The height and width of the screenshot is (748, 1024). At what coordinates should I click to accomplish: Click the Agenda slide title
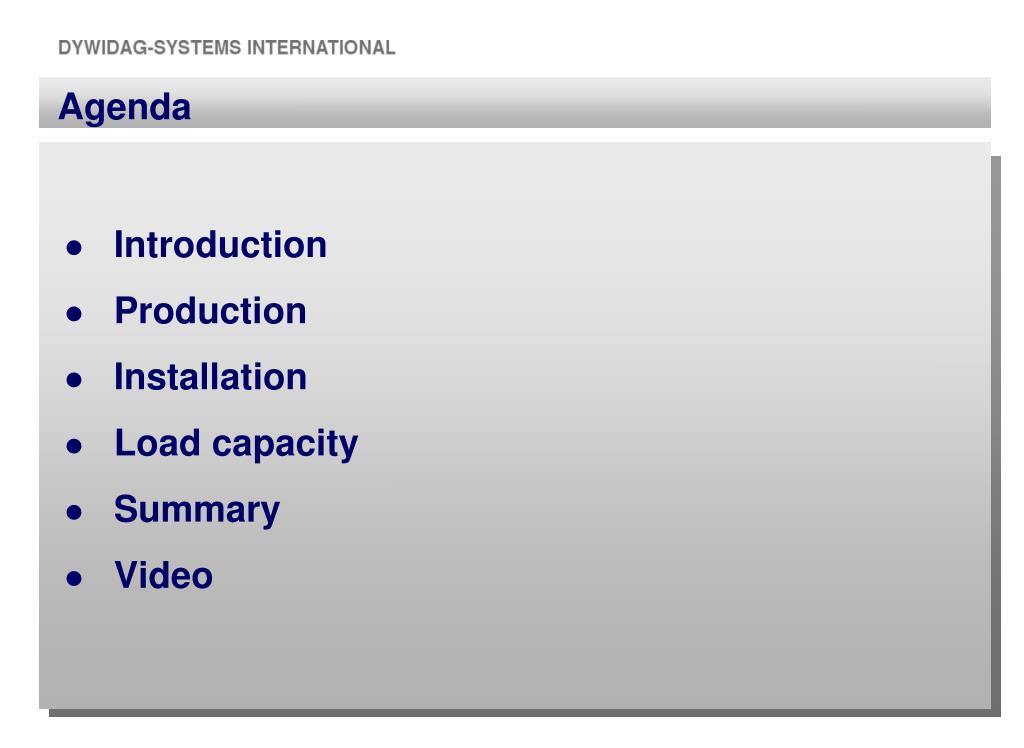[x=124, y=107]
